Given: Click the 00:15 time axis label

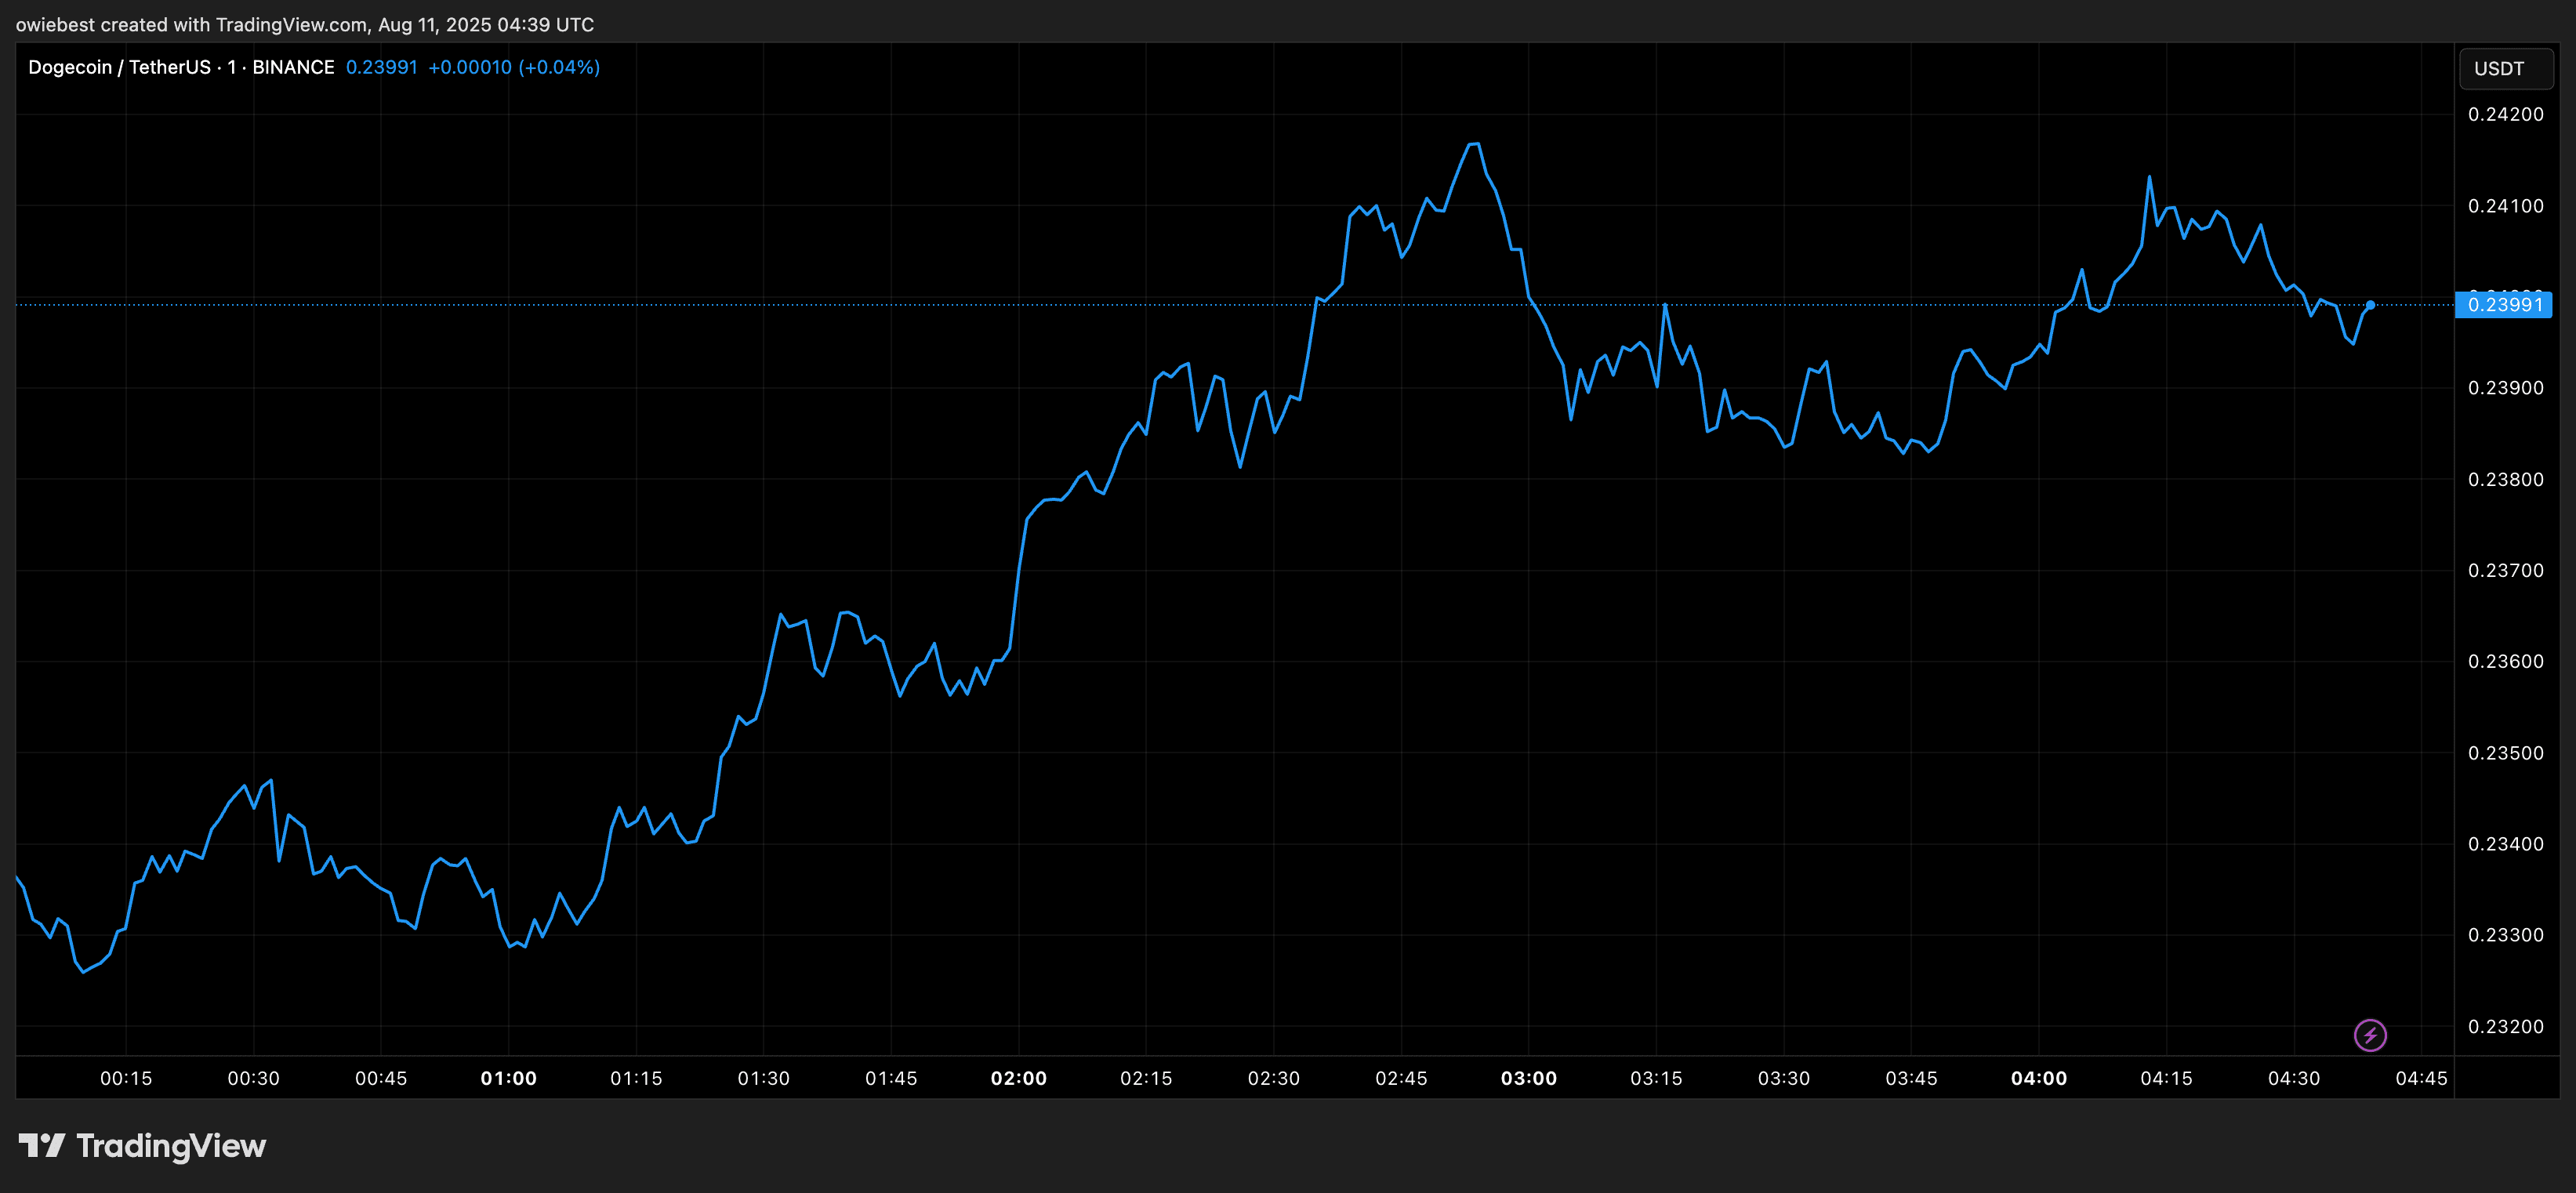Looking at the screenshot, I should (x=126, y=1078).
